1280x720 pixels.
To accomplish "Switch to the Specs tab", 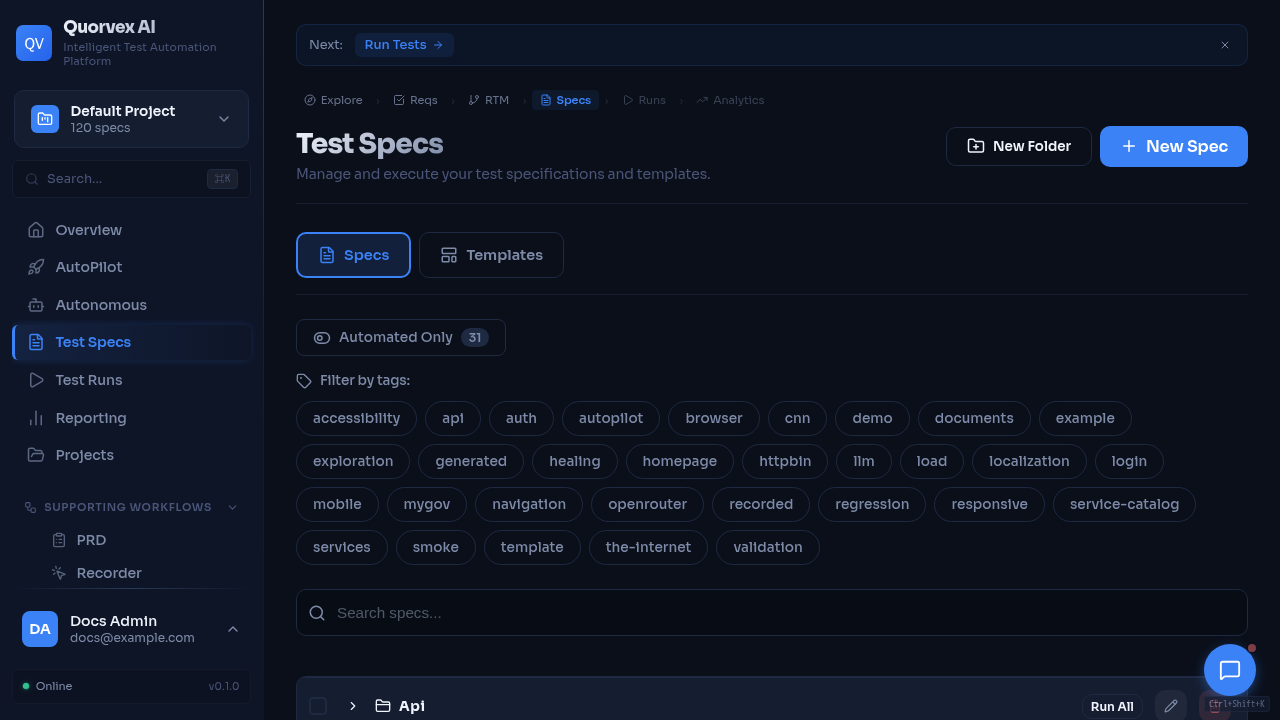I will (x=353, y=255).
